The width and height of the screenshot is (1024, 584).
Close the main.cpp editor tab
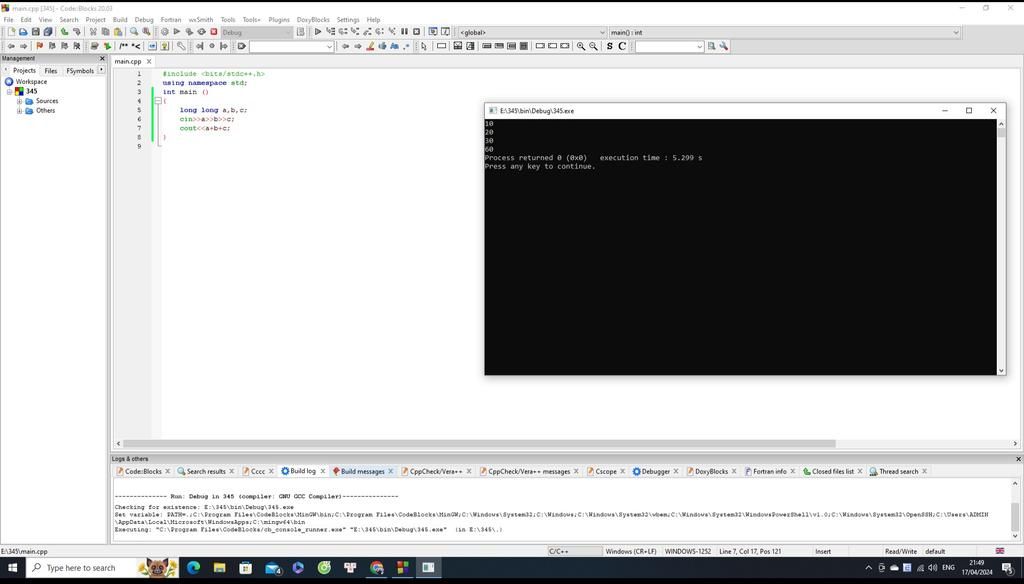tap(148, 61)
